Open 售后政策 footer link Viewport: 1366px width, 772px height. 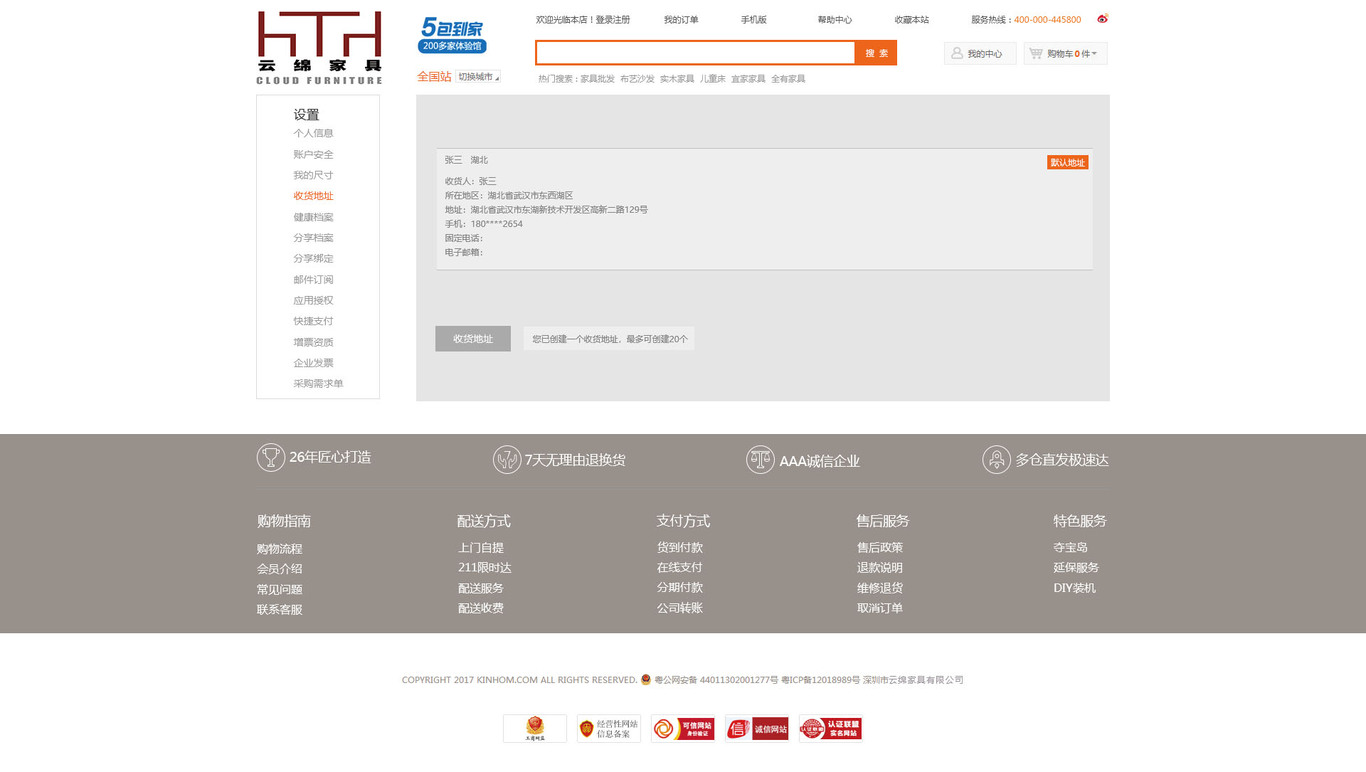click(880, 548)
